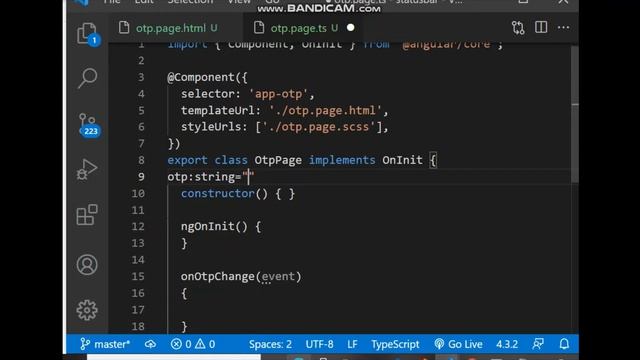This screenshot has width=640, height=360.
Task: Click TypeScript version 4.3.2
Action: coord(507,344)
